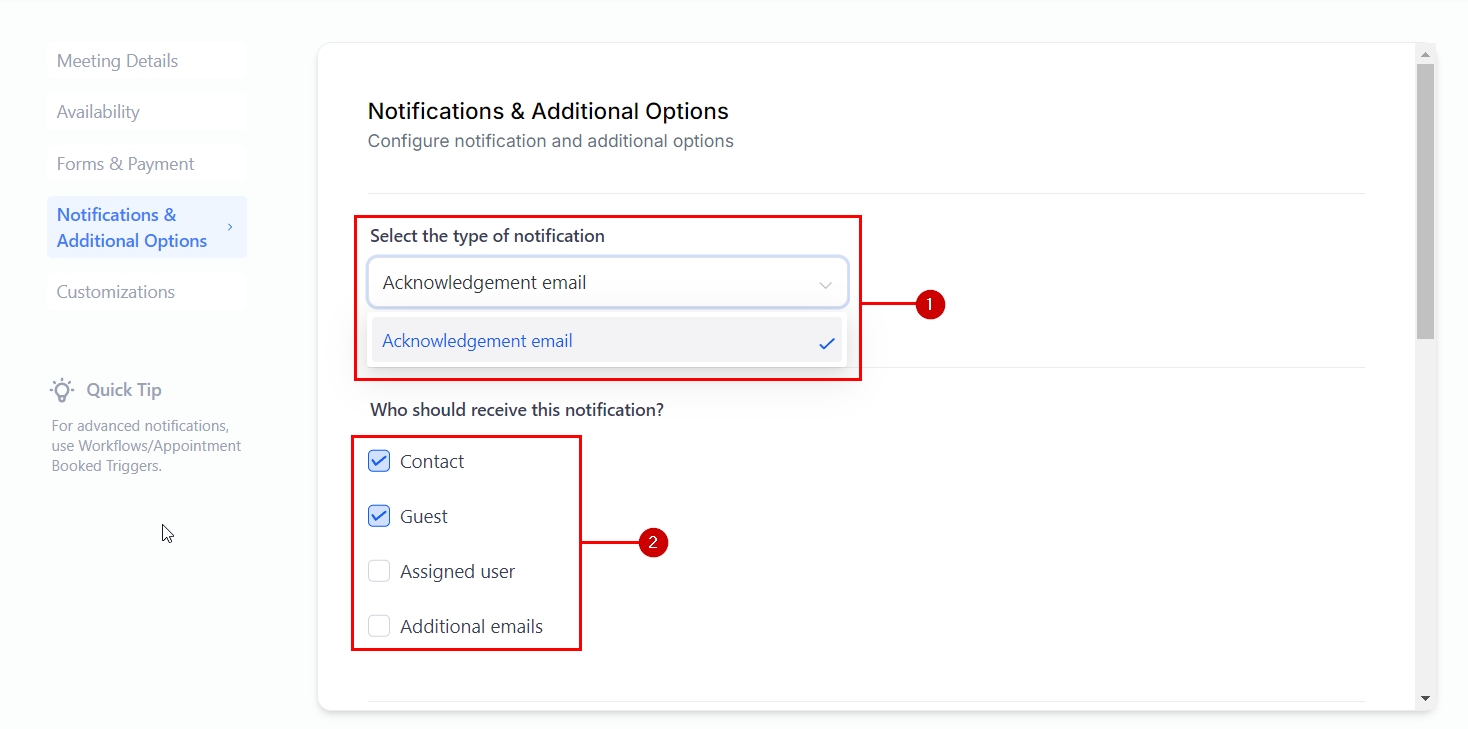Viewport: 1468px width, 729px height.
Task: Click the scrollbar up arrow
Action: [1425, 54]
